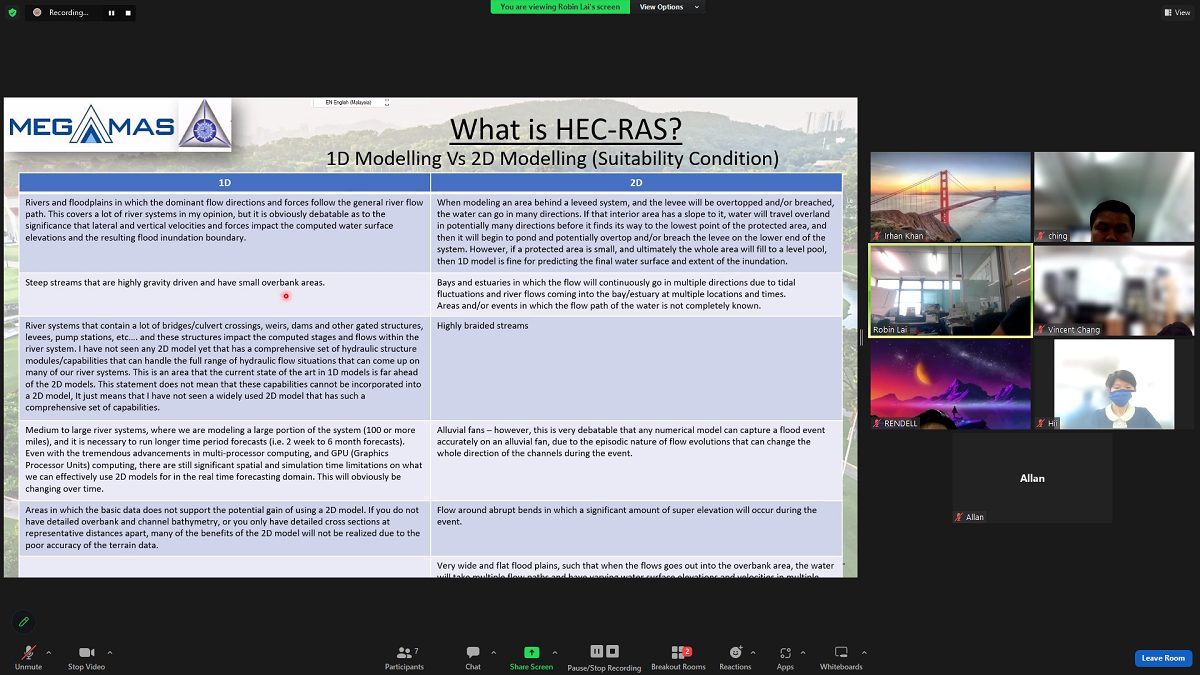The image size is (1200, 675).
Task: Open the View layout menu
Action: tap(1176, 12)
